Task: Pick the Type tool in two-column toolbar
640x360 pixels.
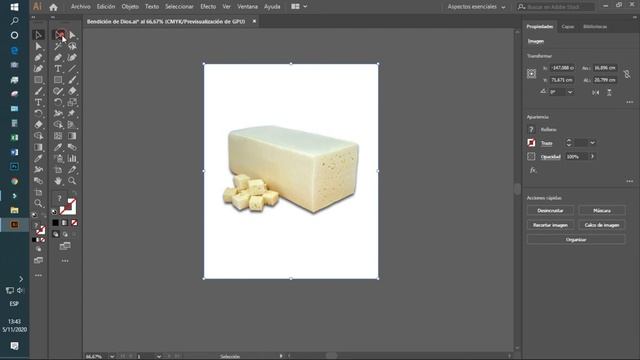Action: [x=58, y=69]
